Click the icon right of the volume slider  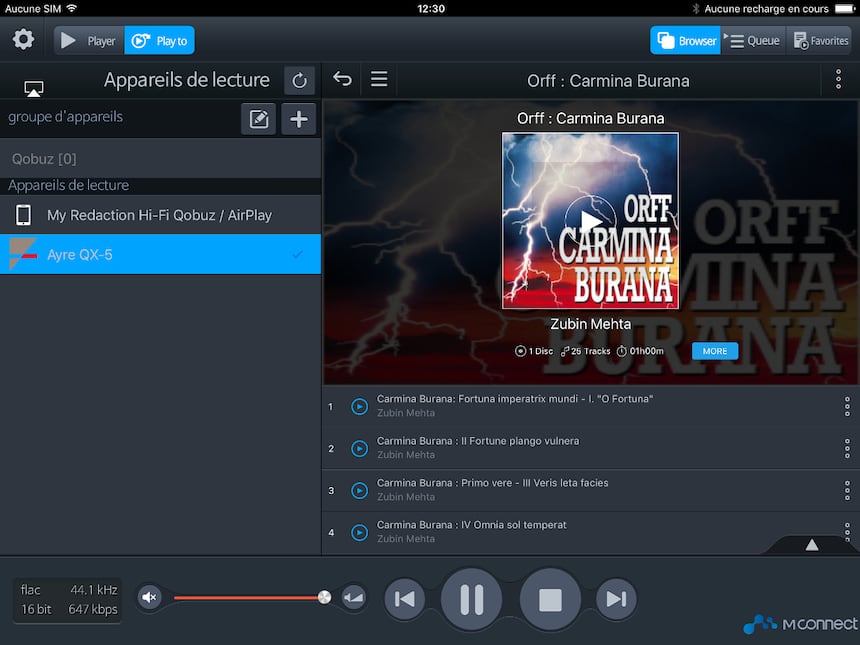coord(354,597)
